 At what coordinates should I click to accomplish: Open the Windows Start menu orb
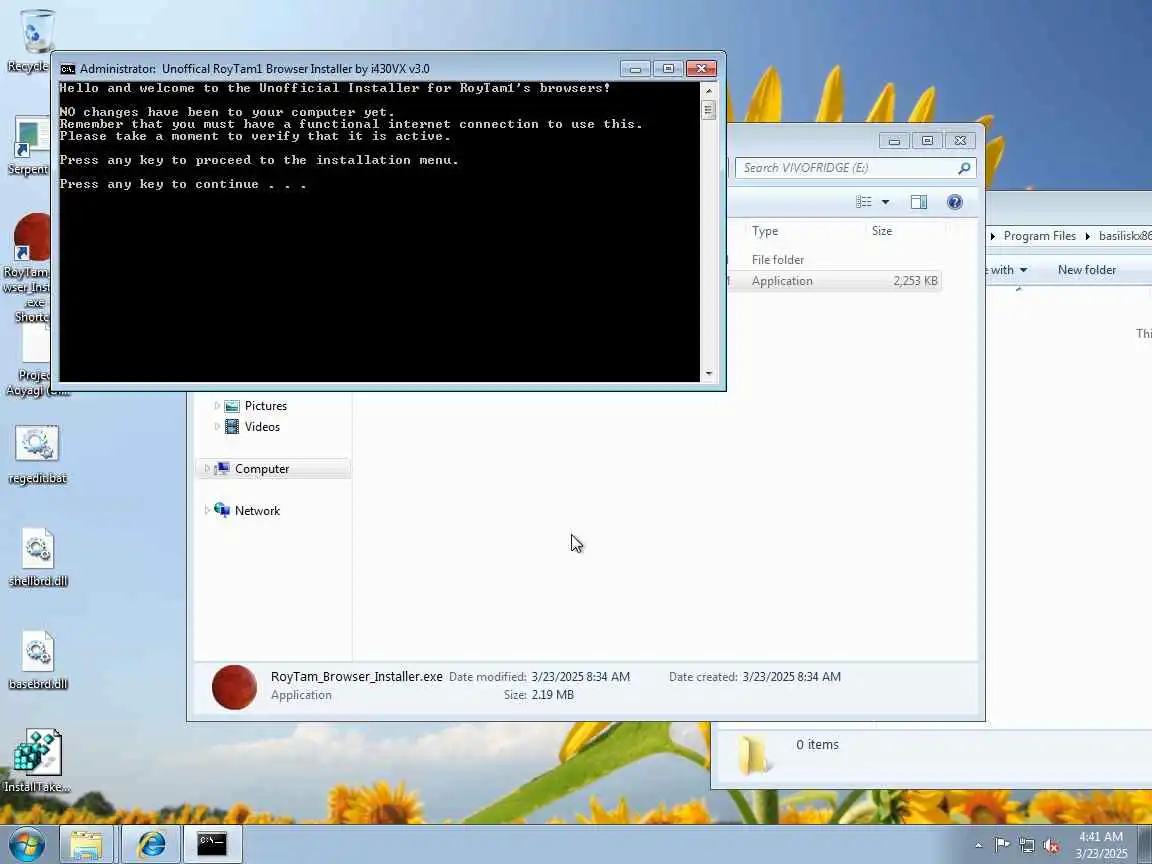(x=27, y=844)
